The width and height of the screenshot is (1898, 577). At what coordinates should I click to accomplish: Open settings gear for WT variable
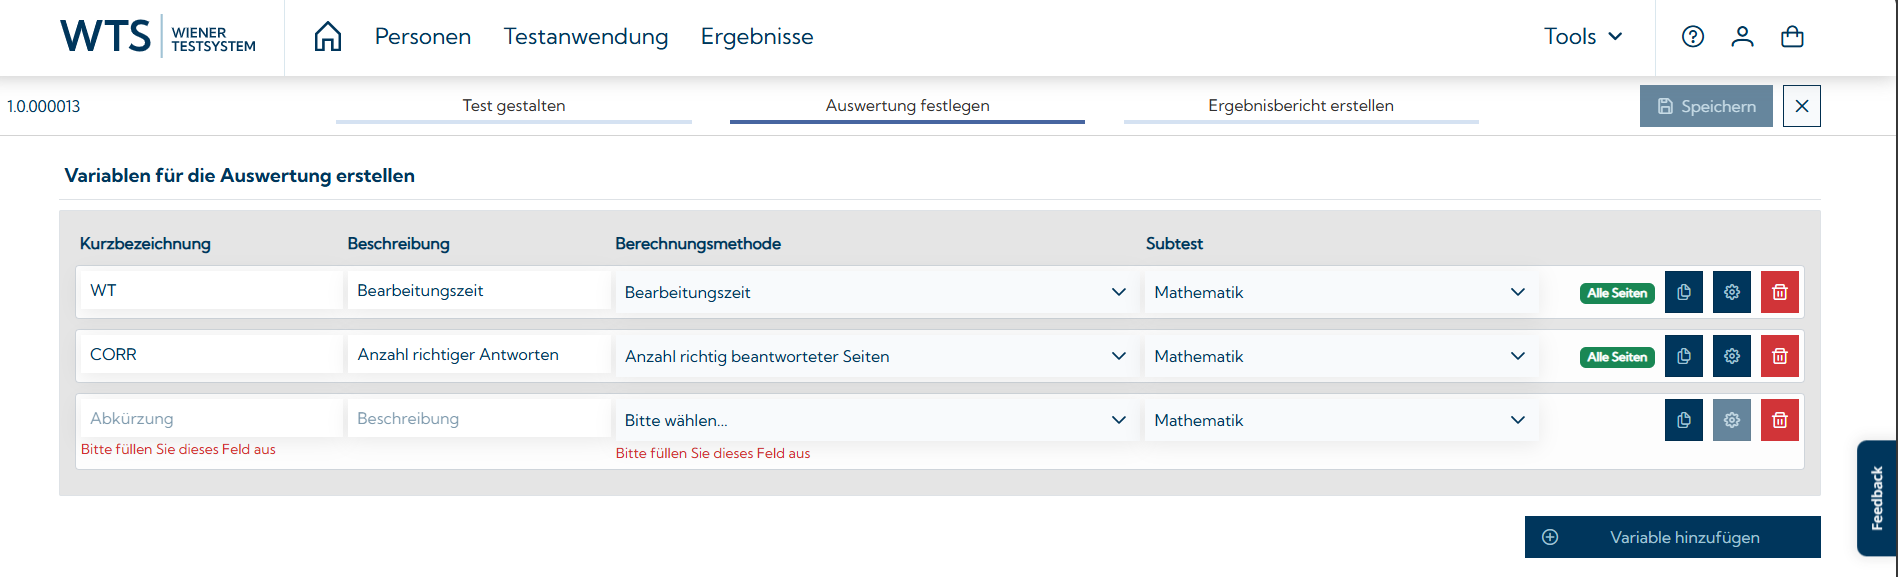click(x=1731, y=292)
